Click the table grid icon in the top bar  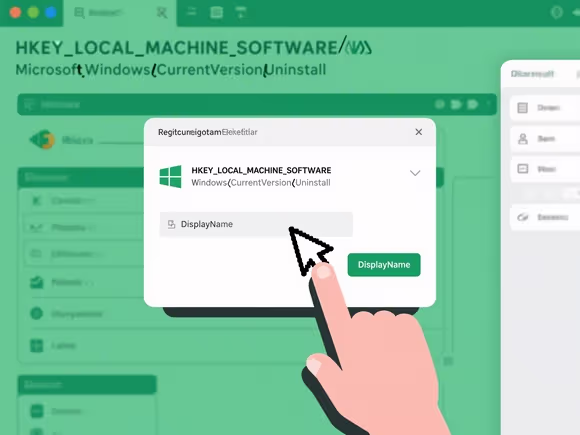216,12
